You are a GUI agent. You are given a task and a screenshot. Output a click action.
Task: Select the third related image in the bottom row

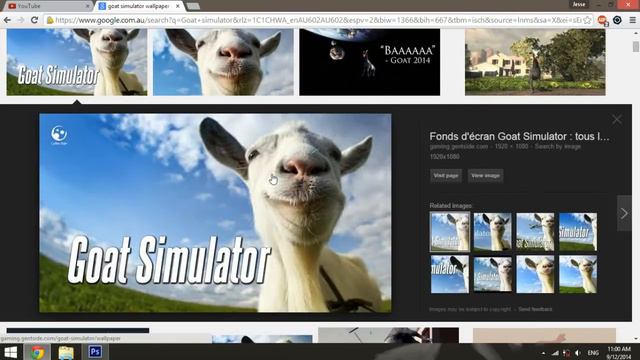click(x=535, y=274)
